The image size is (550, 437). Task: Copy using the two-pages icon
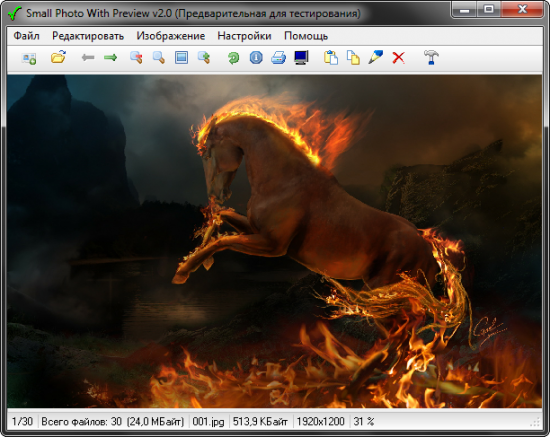point(353,58)
